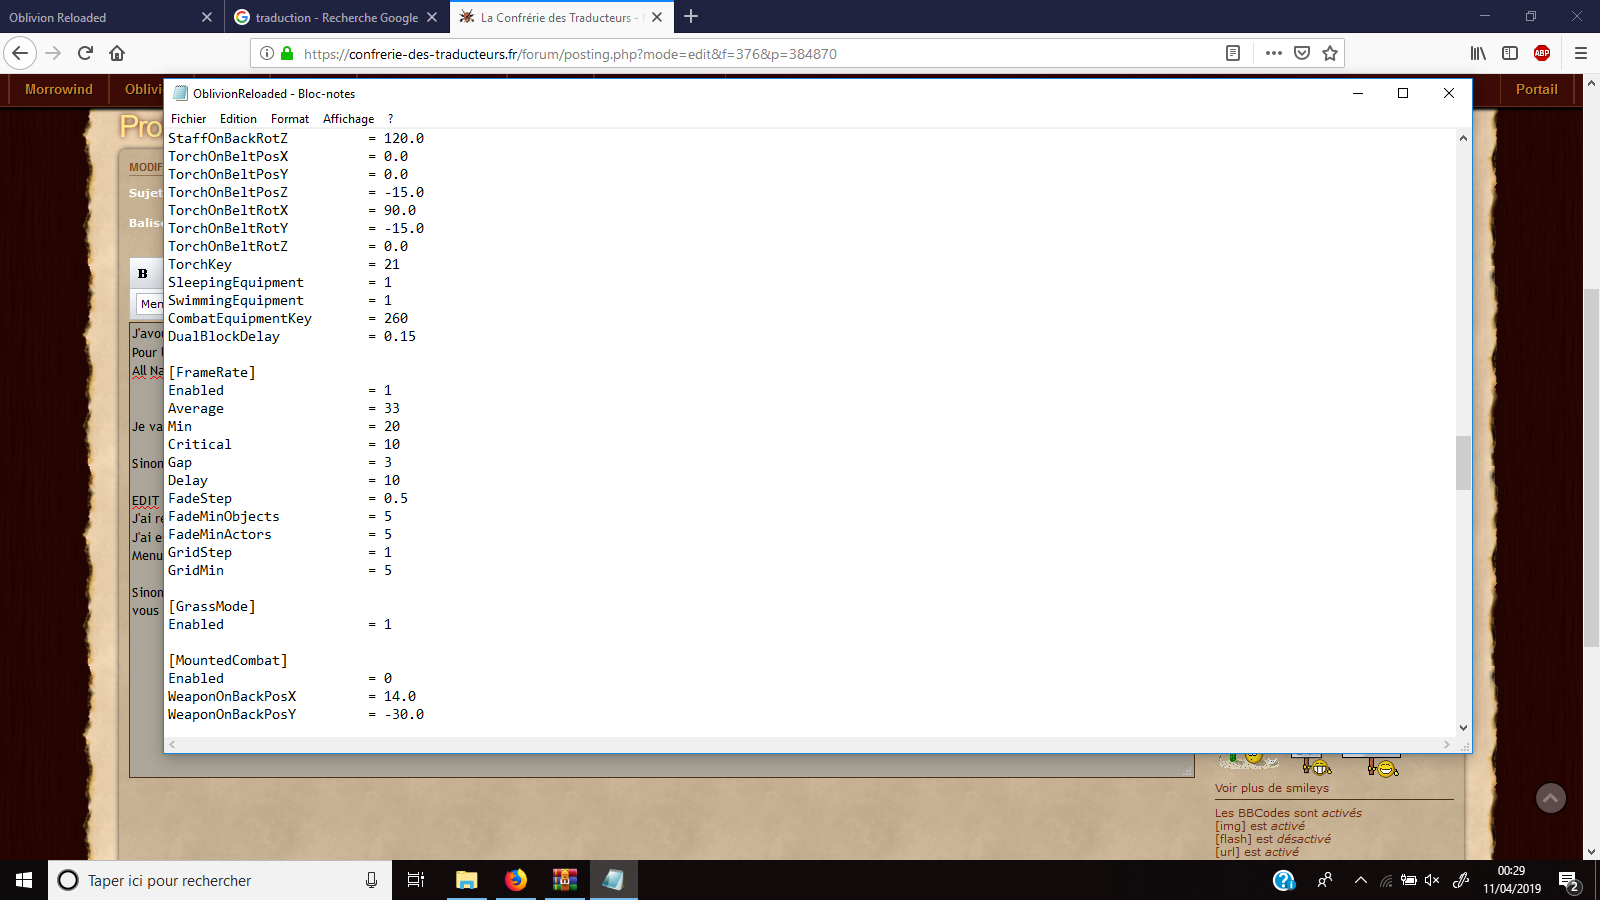This screenshot has height=900, width=1600.
Task: Click the Firefox forward arrow
Action: click(54, 53)
